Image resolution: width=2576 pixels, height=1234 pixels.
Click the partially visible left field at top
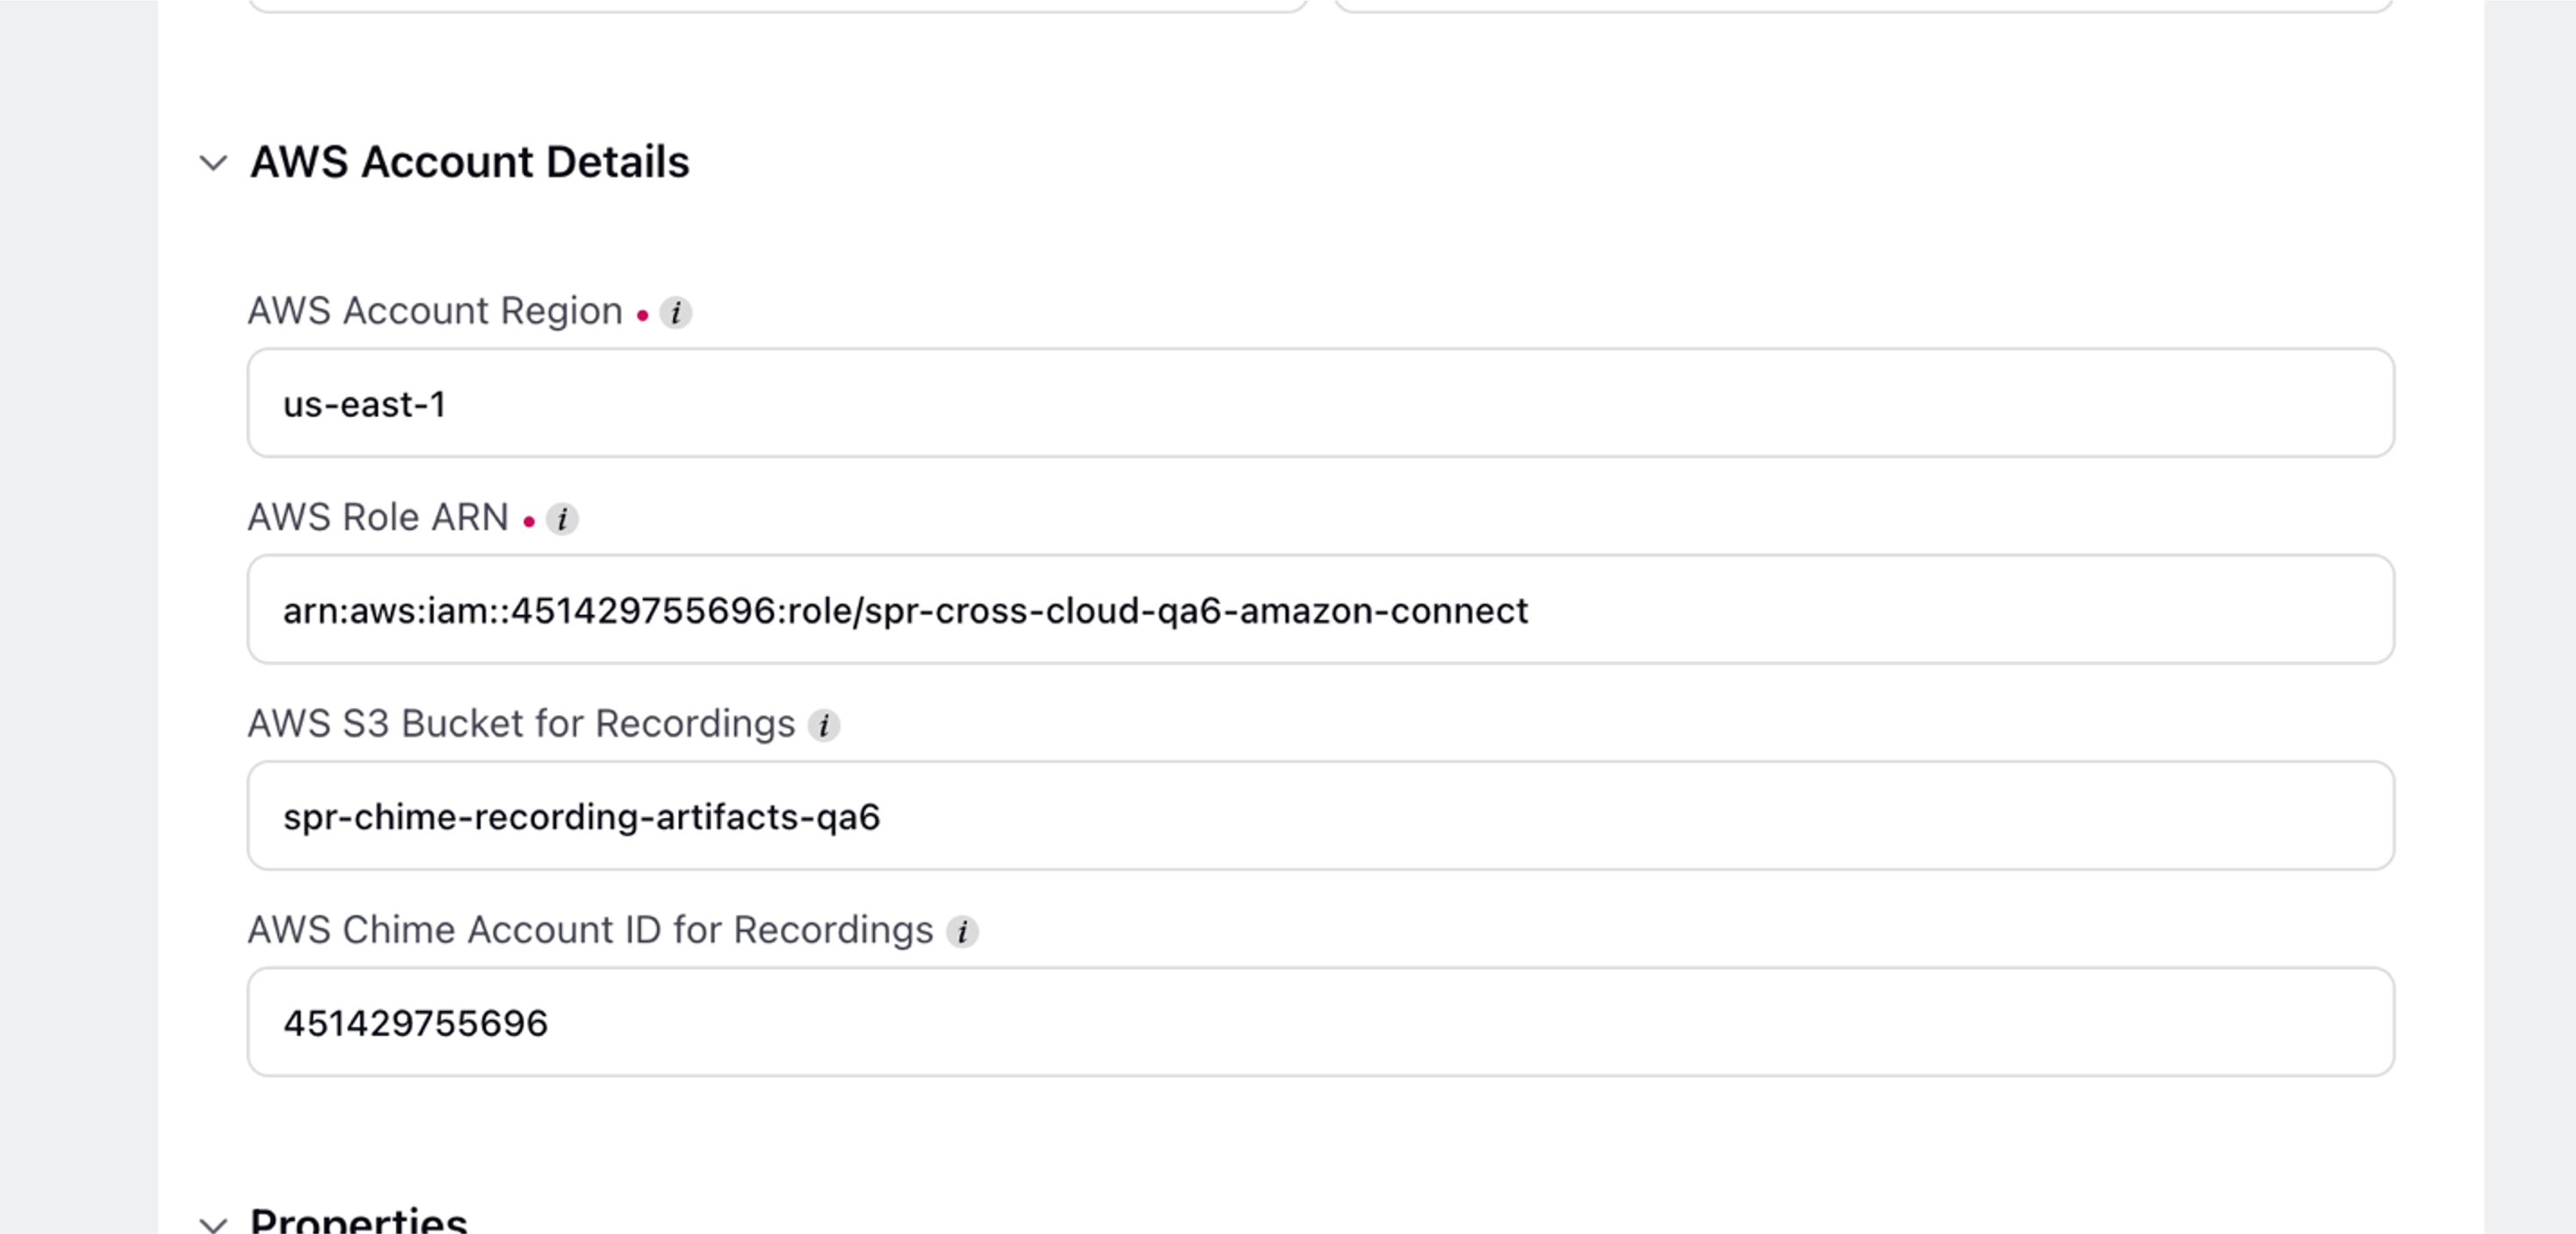(x=778, y=5)
